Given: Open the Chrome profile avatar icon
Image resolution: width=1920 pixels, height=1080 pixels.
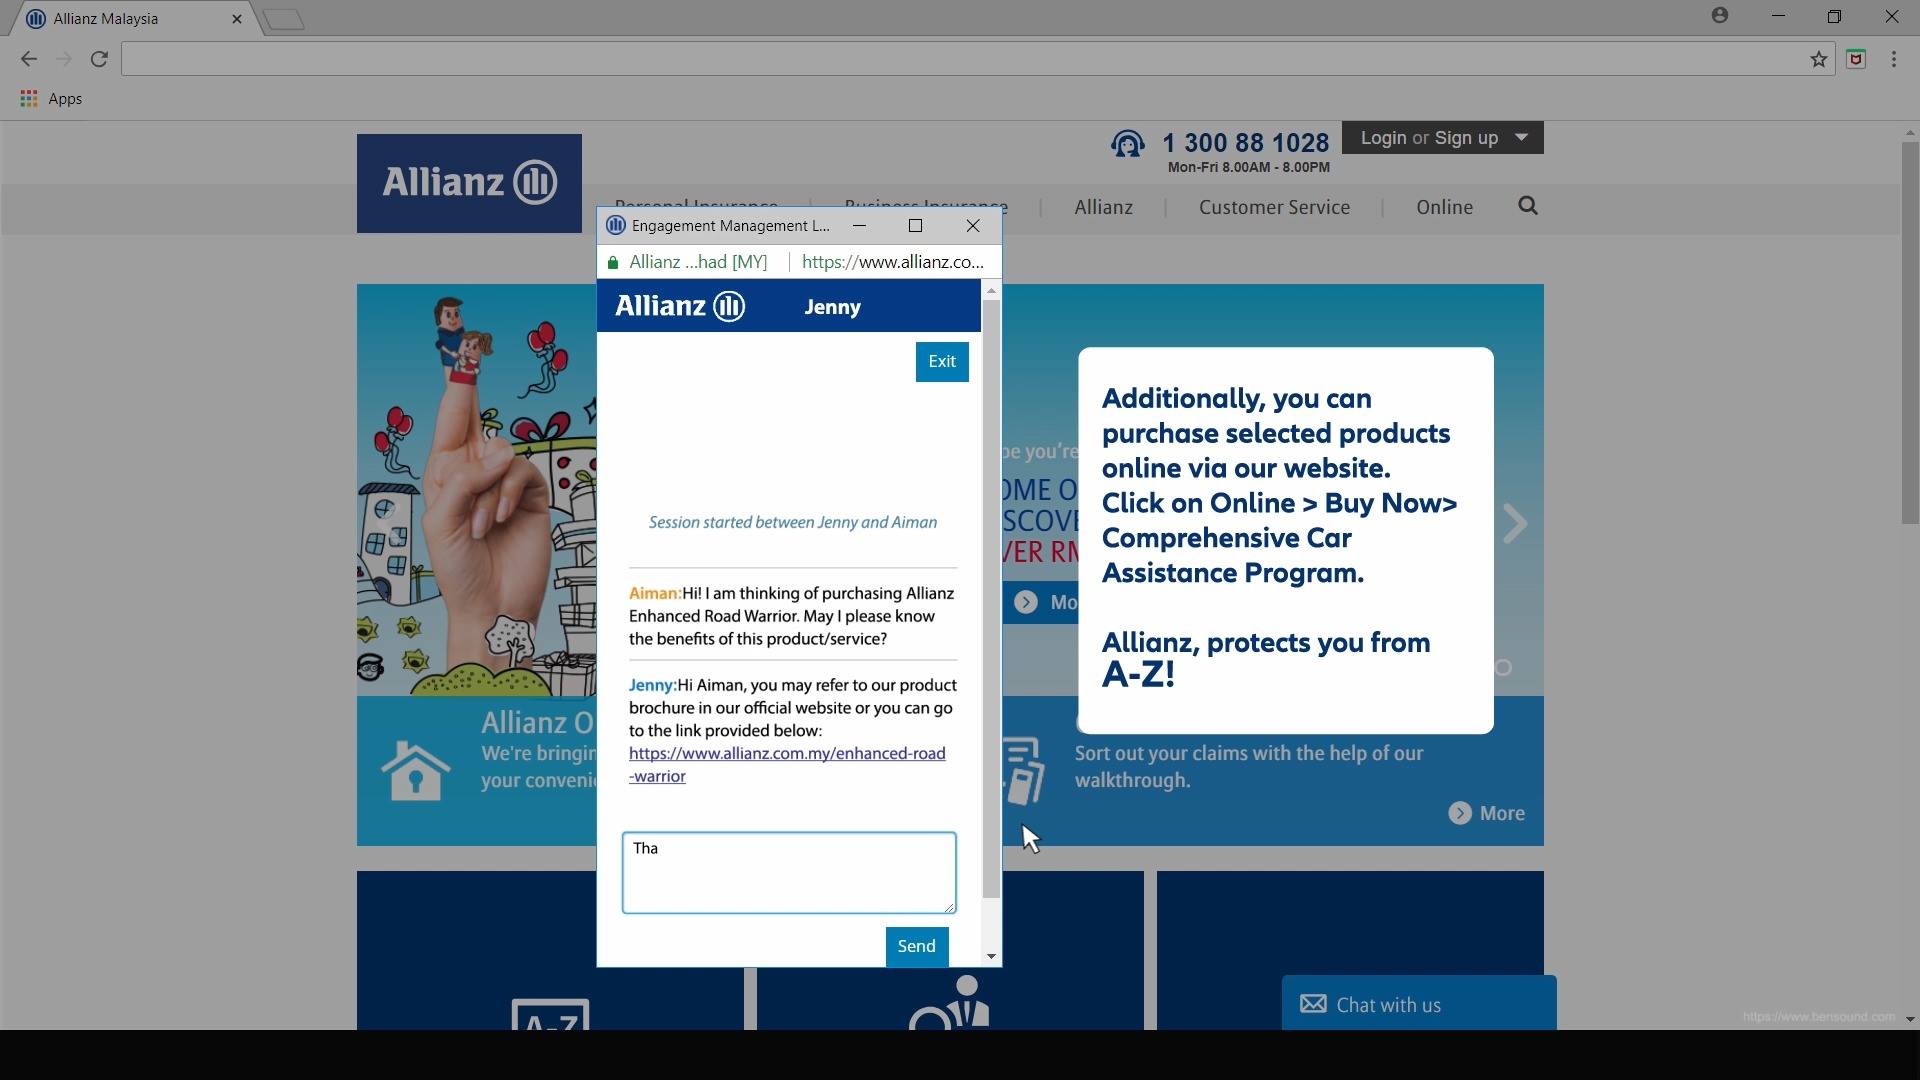Looking at the screenshot, I should [1720, 16].
